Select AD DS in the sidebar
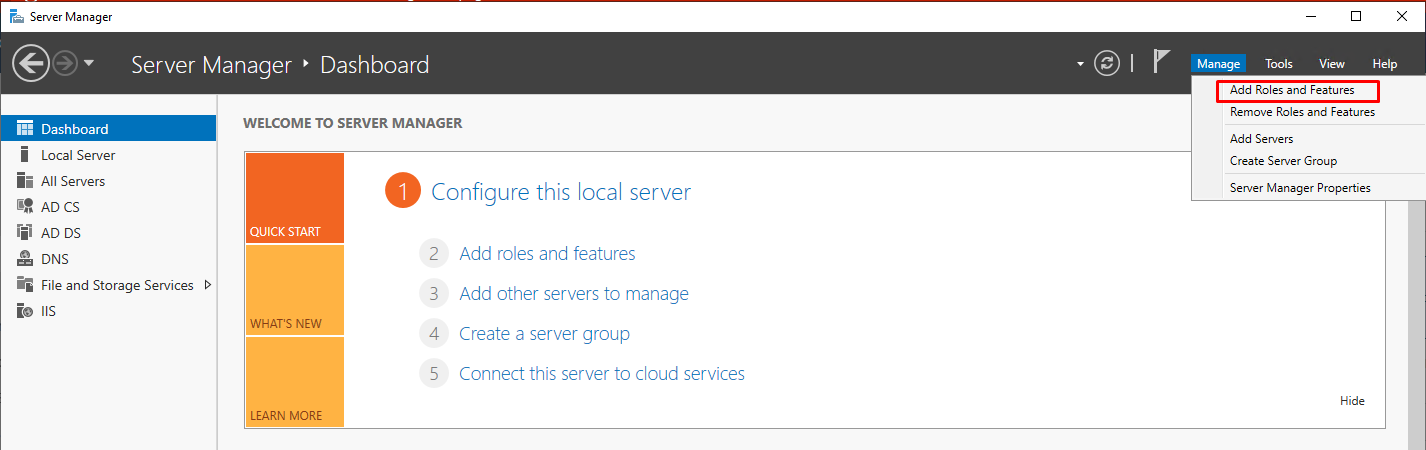The image size is (1426, 450). pos(60,233)
